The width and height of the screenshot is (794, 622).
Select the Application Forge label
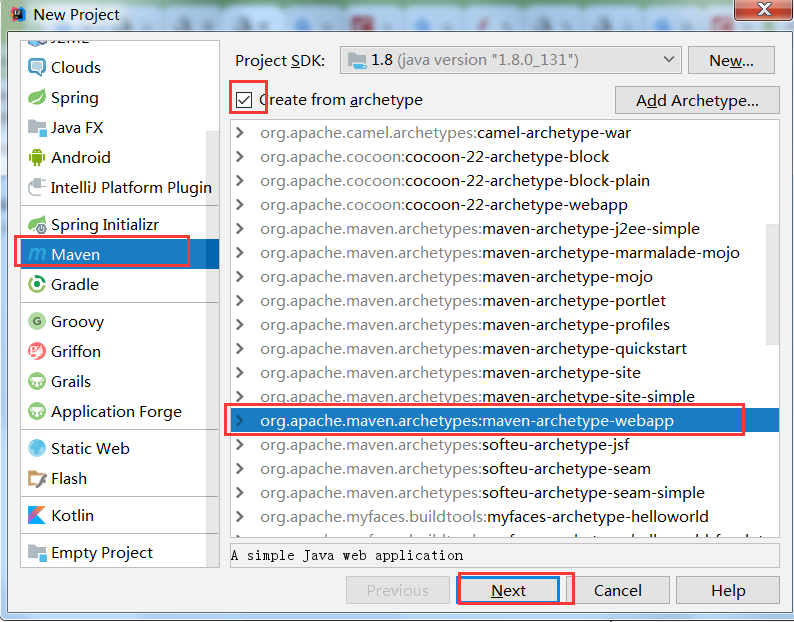click(116, 412)
